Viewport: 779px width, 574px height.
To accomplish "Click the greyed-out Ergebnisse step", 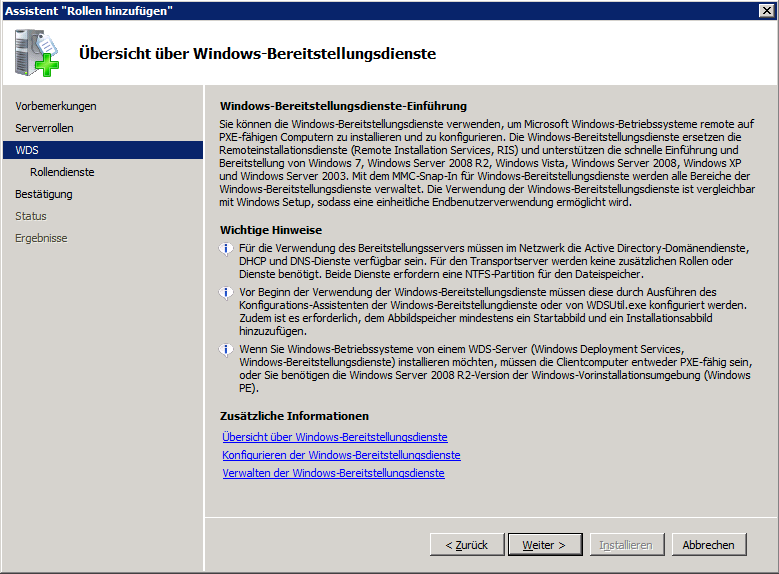I will click(41, 238).
